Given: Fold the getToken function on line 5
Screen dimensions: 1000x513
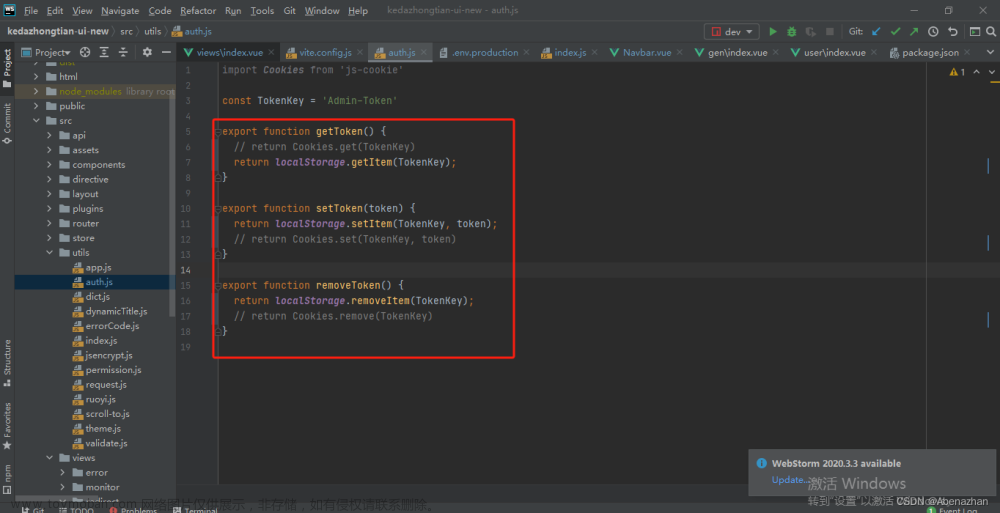Looking at the screenshot, I should click(217, 132).
